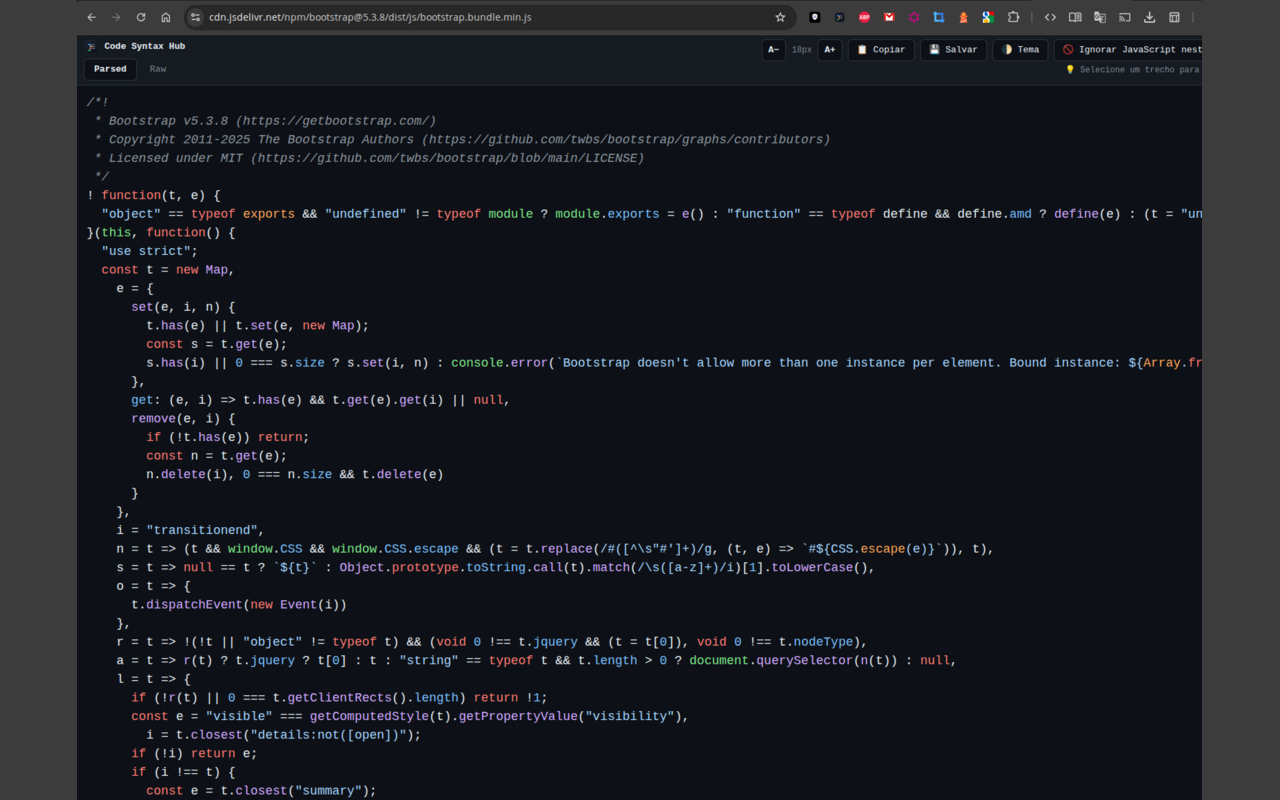Viewport: 1280px width, 800px height.
Task: Click the t.dispatchEvent(new Event(i)) line
Action: pyautogui.click(x=239, y=605)
